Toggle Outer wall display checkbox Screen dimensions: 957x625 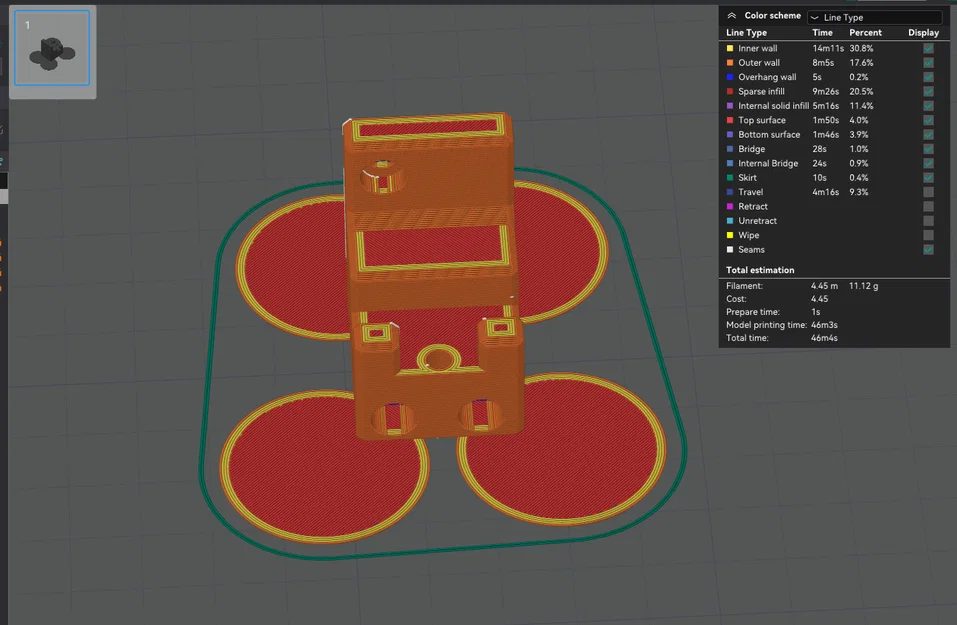[928, 62]
